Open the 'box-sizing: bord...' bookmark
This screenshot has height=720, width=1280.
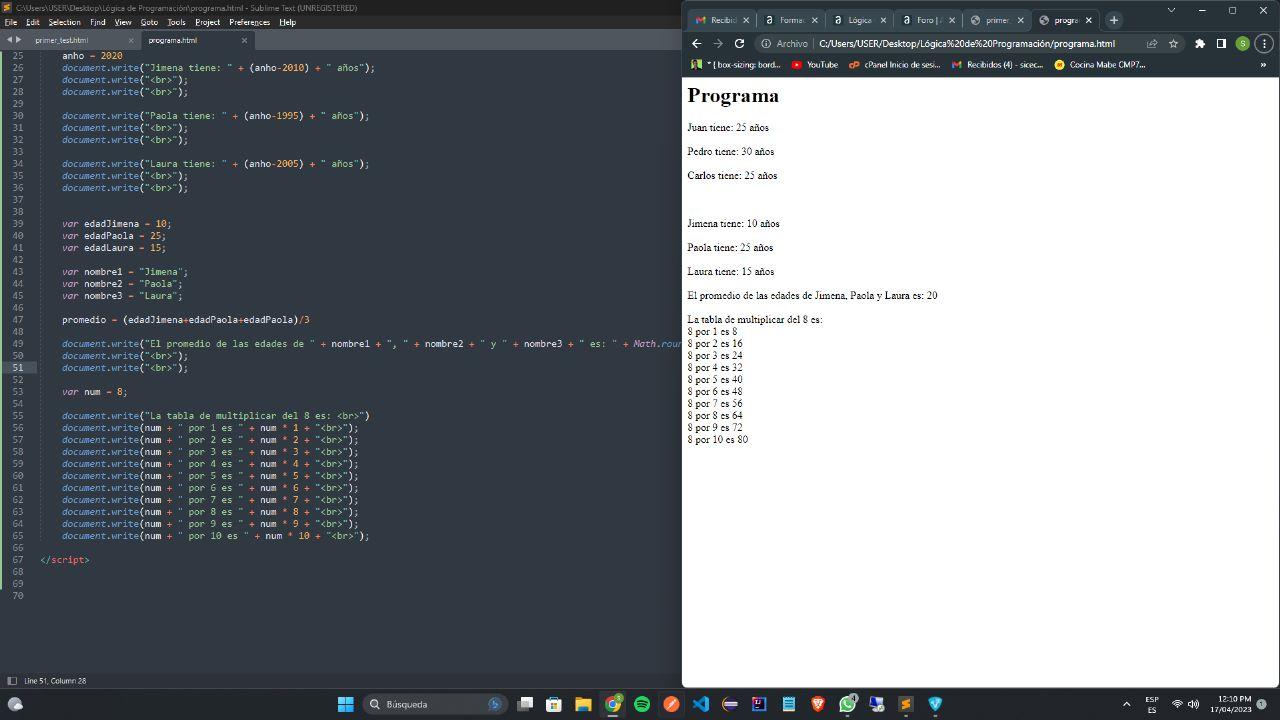[735, 64]
